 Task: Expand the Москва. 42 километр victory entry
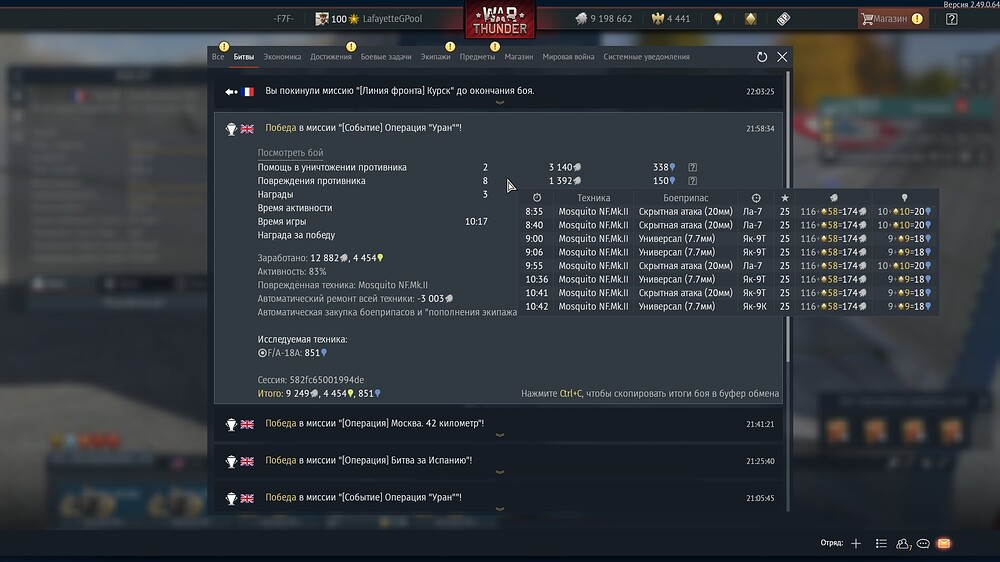click(500, 425)
